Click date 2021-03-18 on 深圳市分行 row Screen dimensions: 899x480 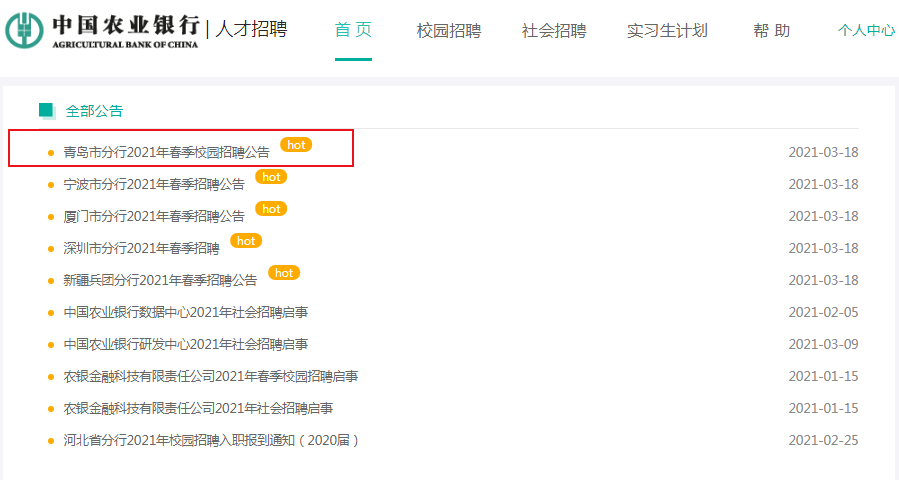(823, 248)
